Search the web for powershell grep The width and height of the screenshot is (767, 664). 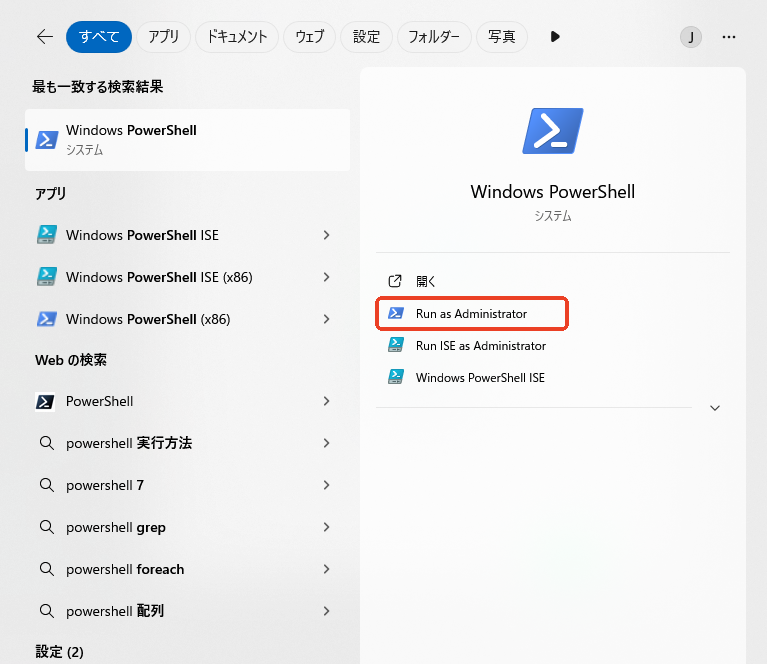116,527
